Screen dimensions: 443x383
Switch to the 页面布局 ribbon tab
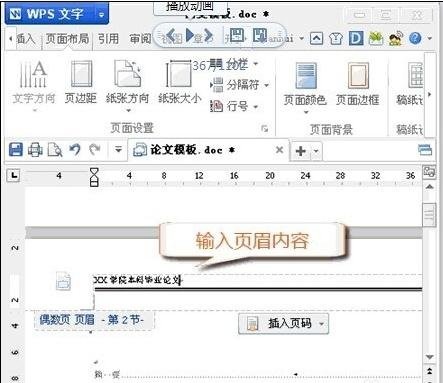point(67,39)
